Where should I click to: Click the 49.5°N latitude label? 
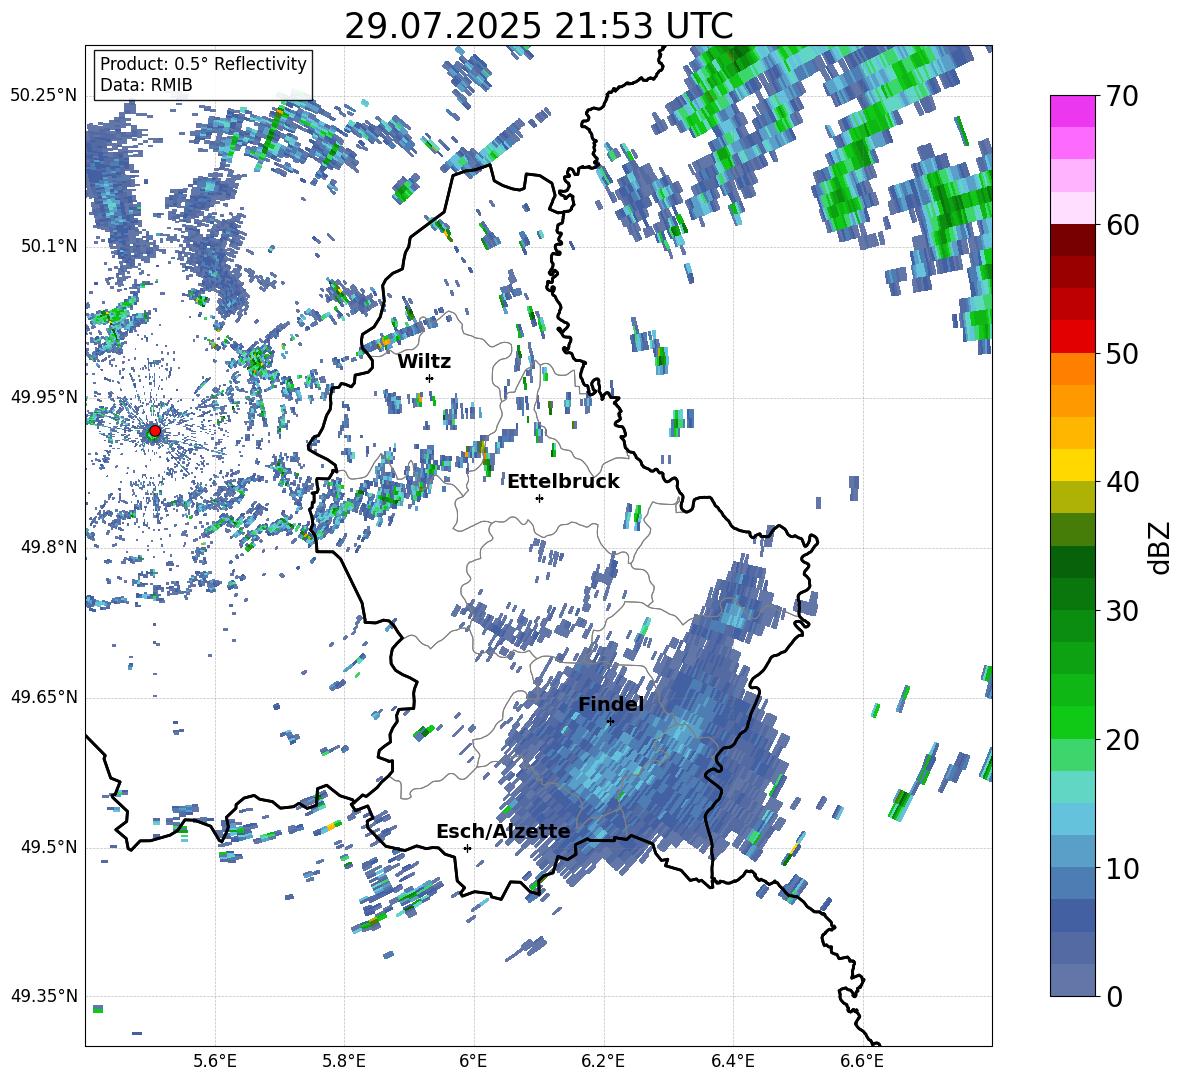(48, 846)
